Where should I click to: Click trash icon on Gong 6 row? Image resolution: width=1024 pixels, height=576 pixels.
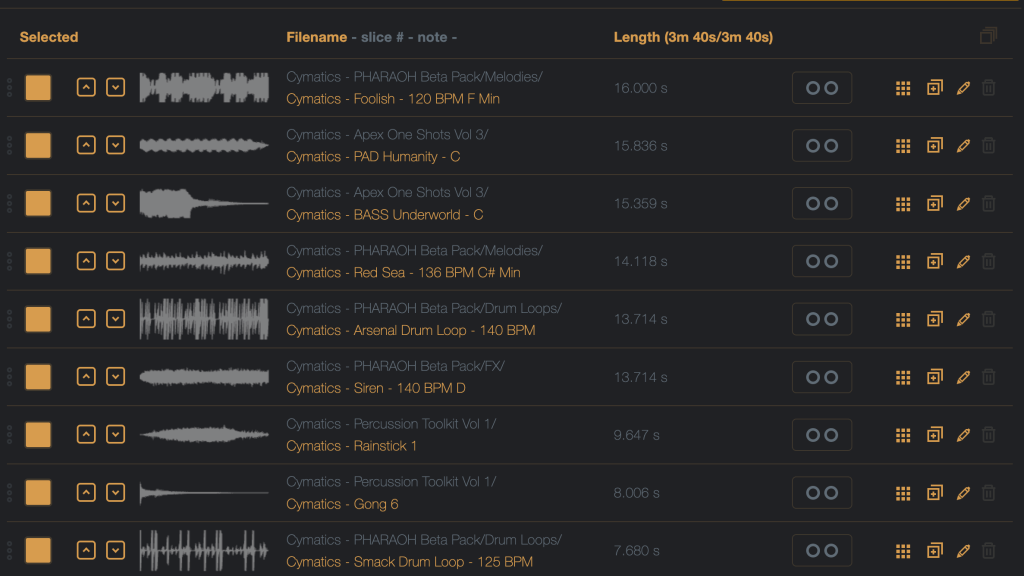[988, 494]
